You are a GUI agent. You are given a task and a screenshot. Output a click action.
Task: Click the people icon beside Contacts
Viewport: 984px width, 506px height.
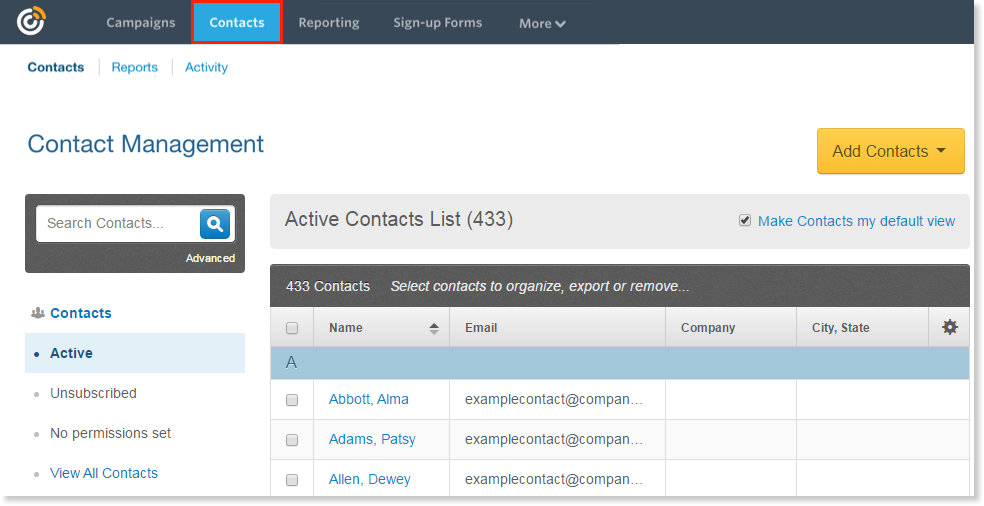[x=38, y=313]
